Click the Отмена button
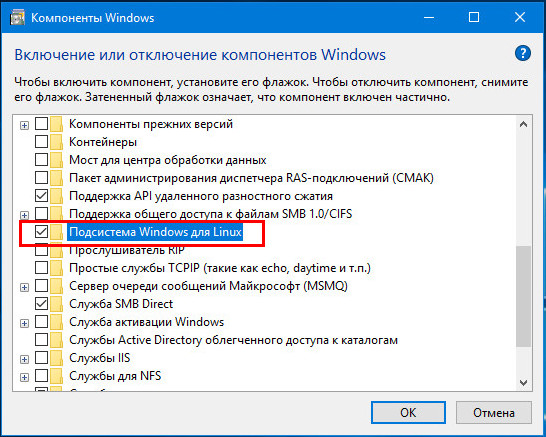The image size is (546, 437). [x=493, y=413]
